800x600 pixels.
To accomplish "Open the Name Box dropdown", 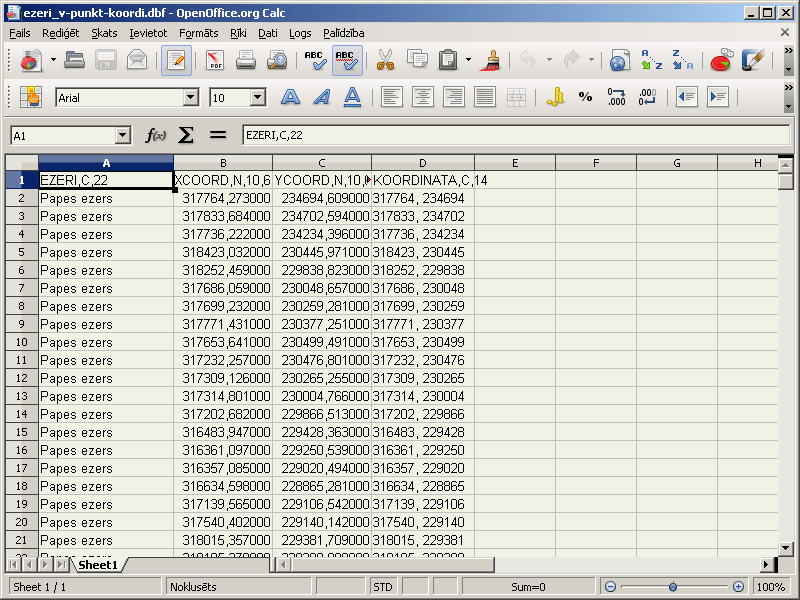I will [x=122, y=136].
